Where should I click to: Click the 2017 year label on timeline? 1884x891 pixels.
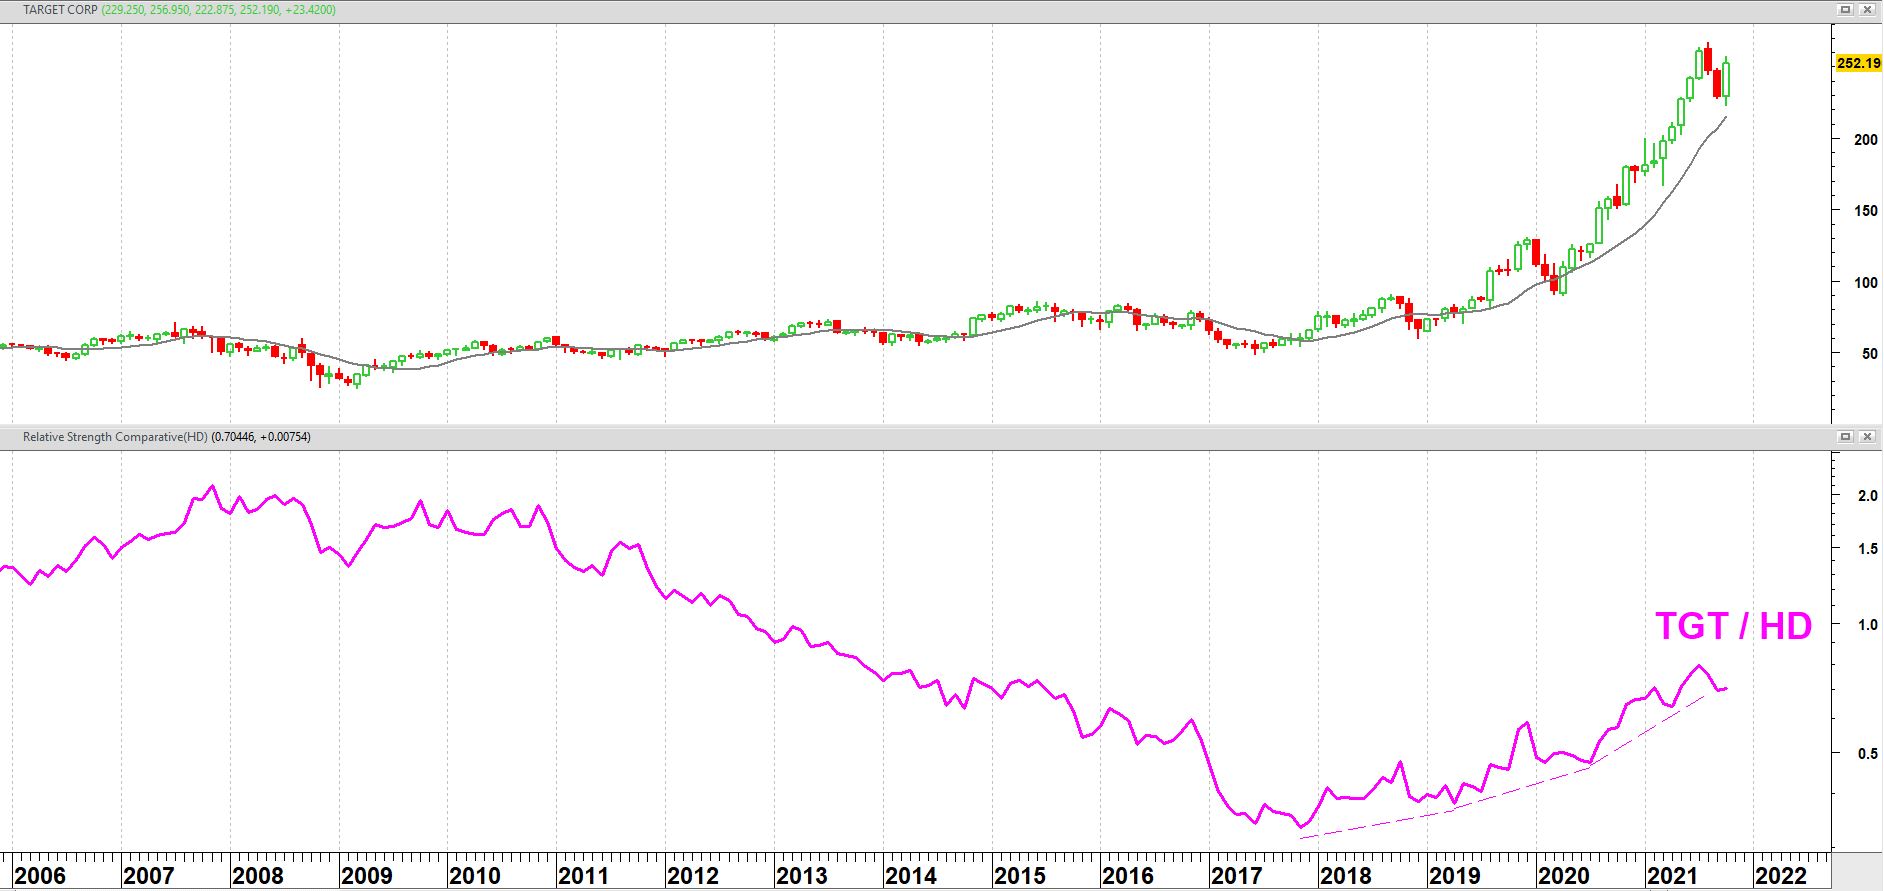tap(1237, 876)
